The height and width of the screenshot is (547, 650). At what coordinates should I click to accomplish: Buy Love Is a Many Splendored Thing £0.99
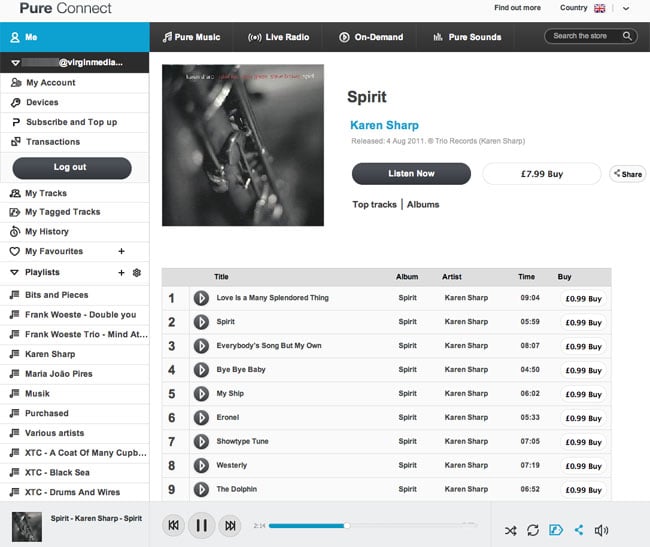tap(583, 299)
